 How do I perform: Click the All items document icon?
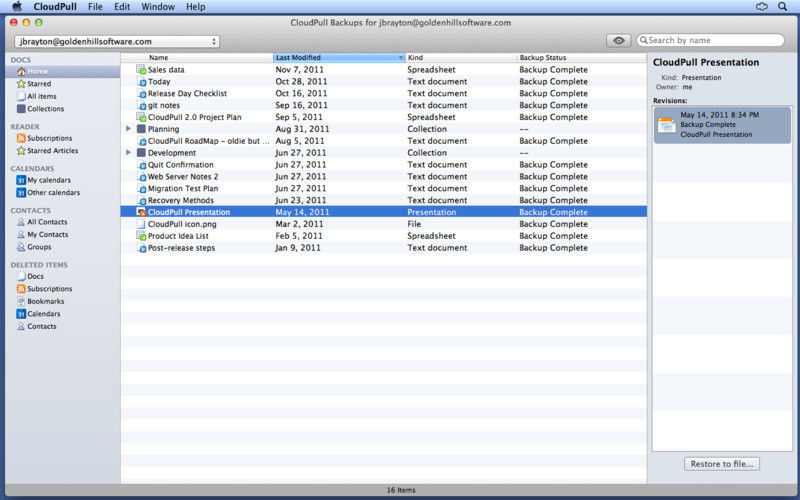coord(21,96)
